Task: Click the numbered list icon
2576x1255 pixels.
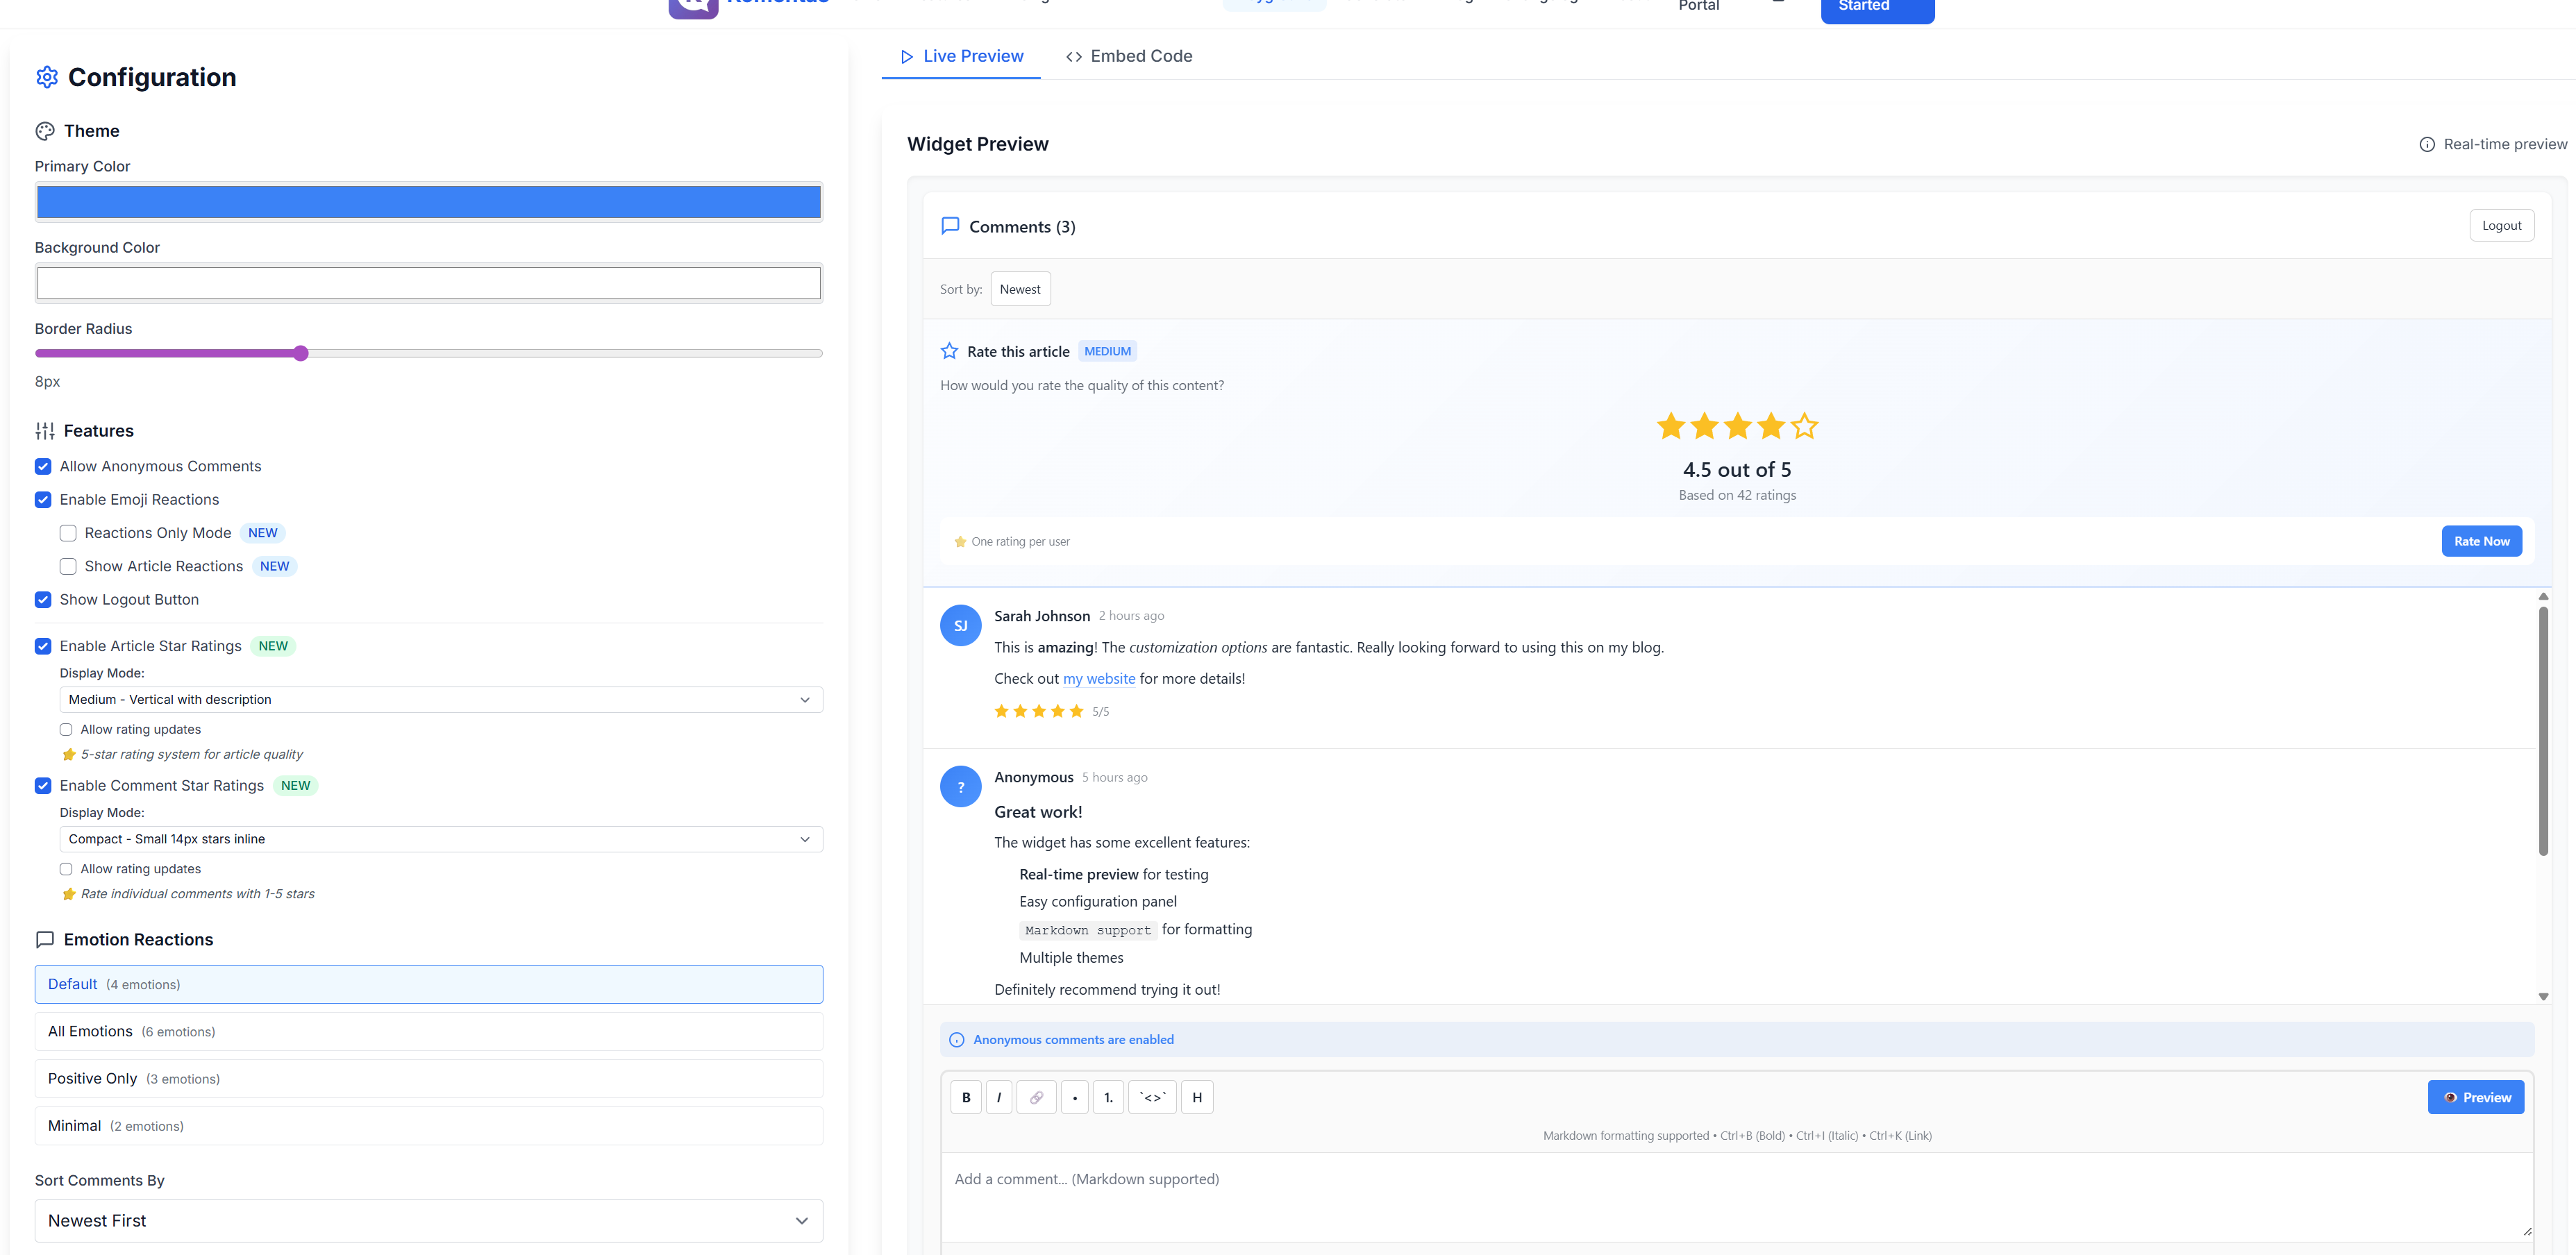Action: [1108, 1097]
